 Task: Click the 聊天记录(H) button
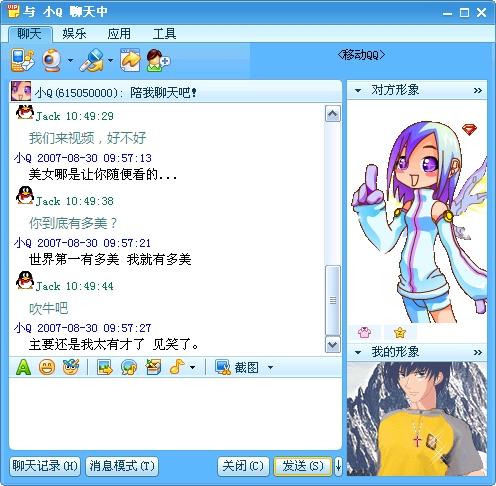point(45,466)
